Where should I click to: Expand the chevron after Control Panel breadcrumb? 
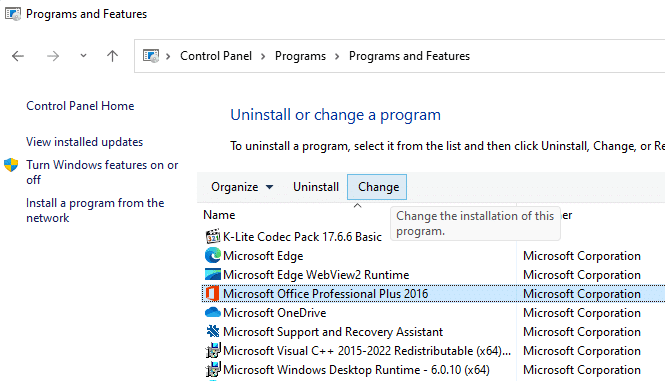pos(263,56)
